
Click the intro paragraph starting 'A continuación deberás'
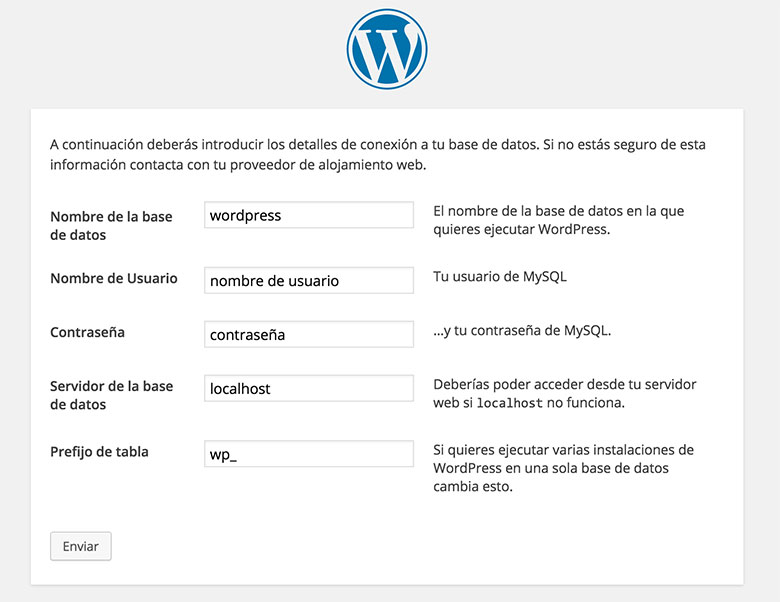pos(378,154)
